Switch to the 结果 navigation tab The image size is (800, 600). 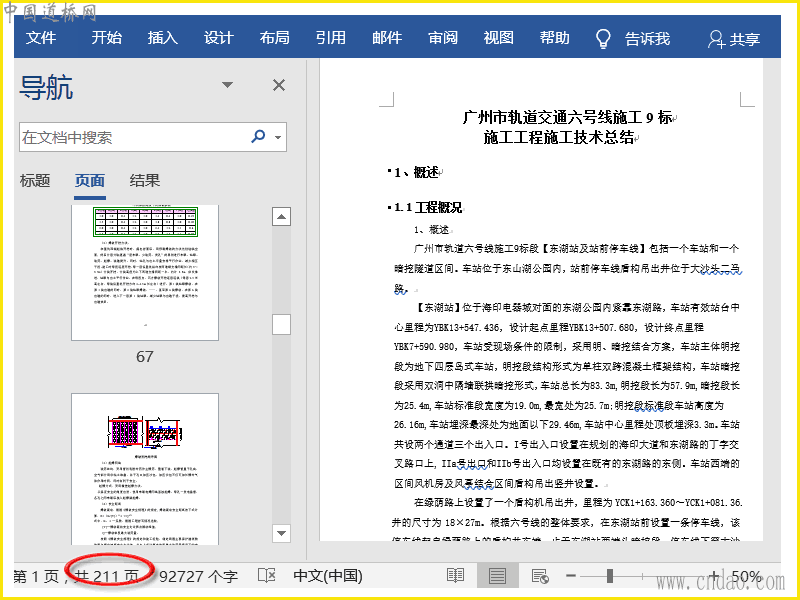tap(145, 181)
